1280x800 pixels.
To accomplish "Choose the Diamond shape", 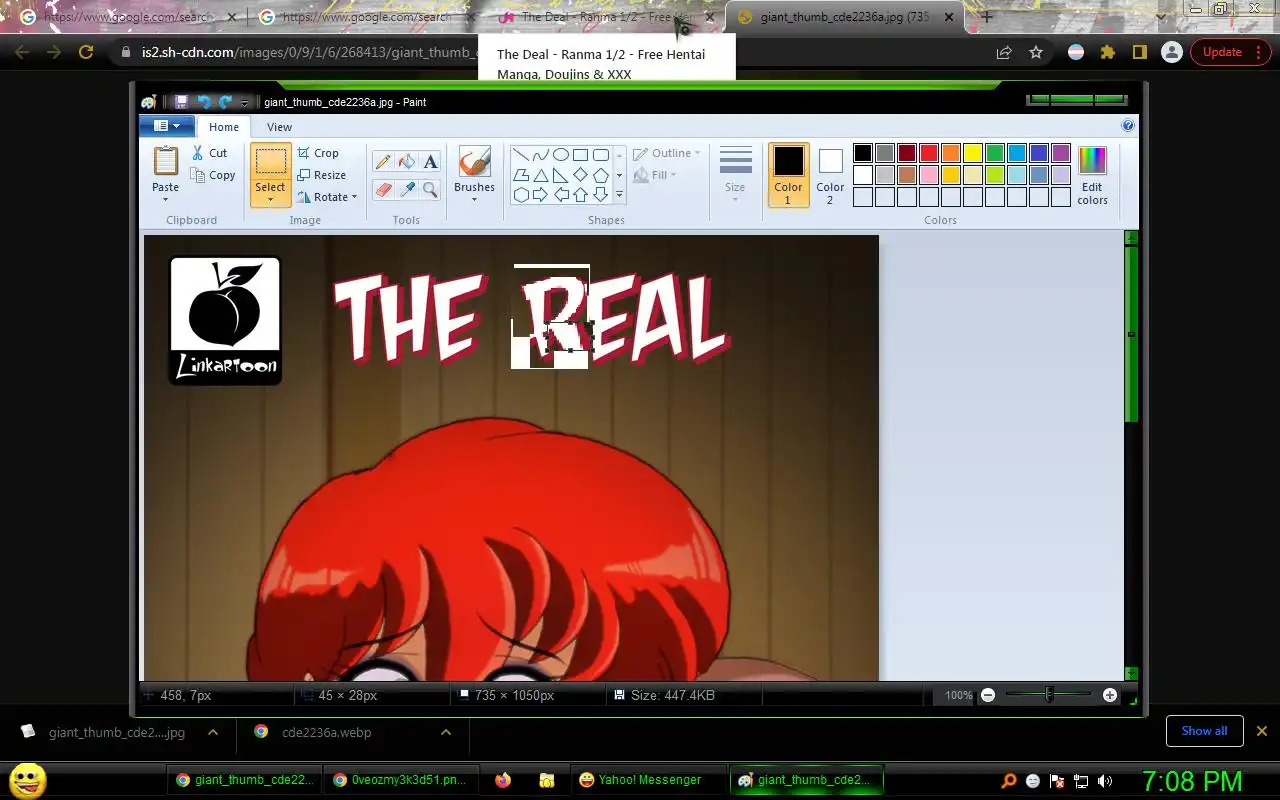I will pyautogui.click(x=581, y=175).
